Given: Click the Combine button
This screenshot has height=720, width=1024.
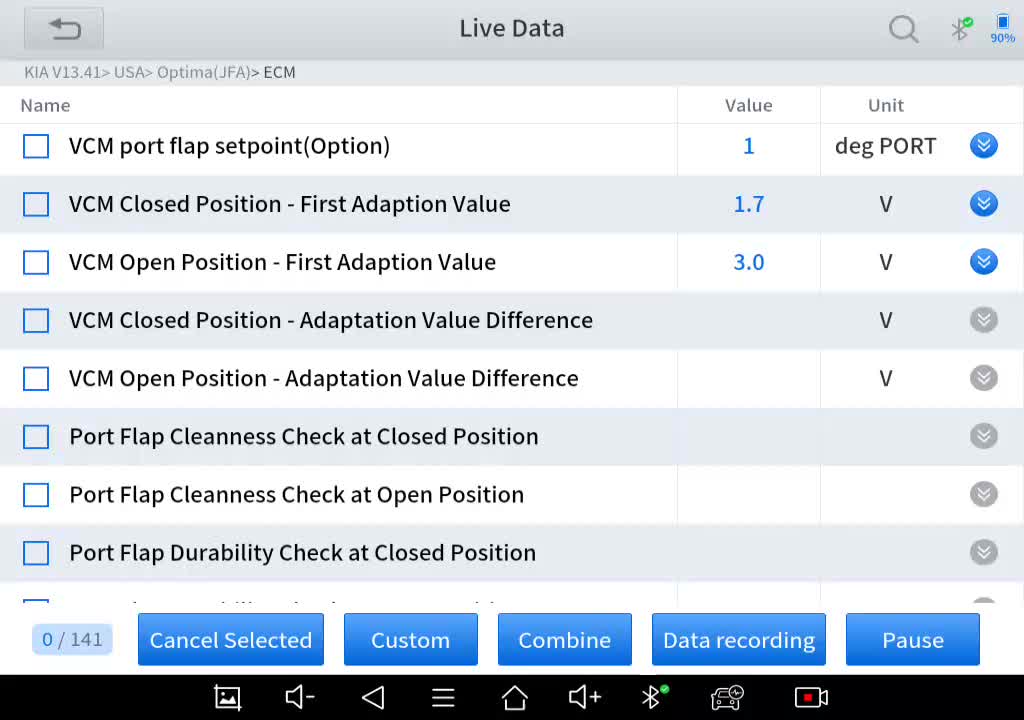Looking at the screenshot, I should point(565,640).
